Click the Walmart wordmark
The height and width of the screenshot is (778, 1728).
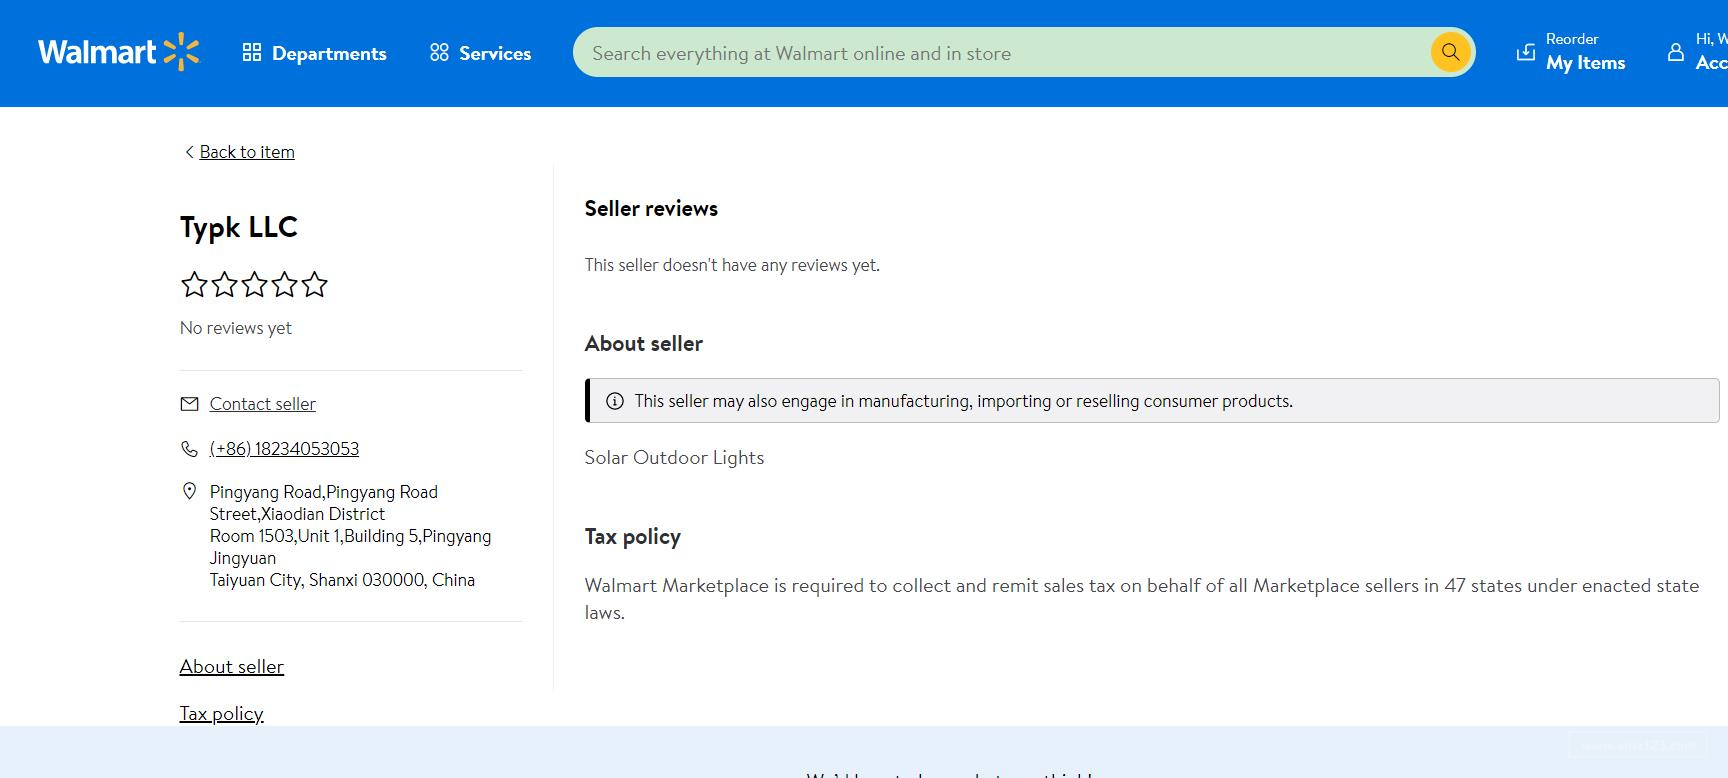point(97,52)
